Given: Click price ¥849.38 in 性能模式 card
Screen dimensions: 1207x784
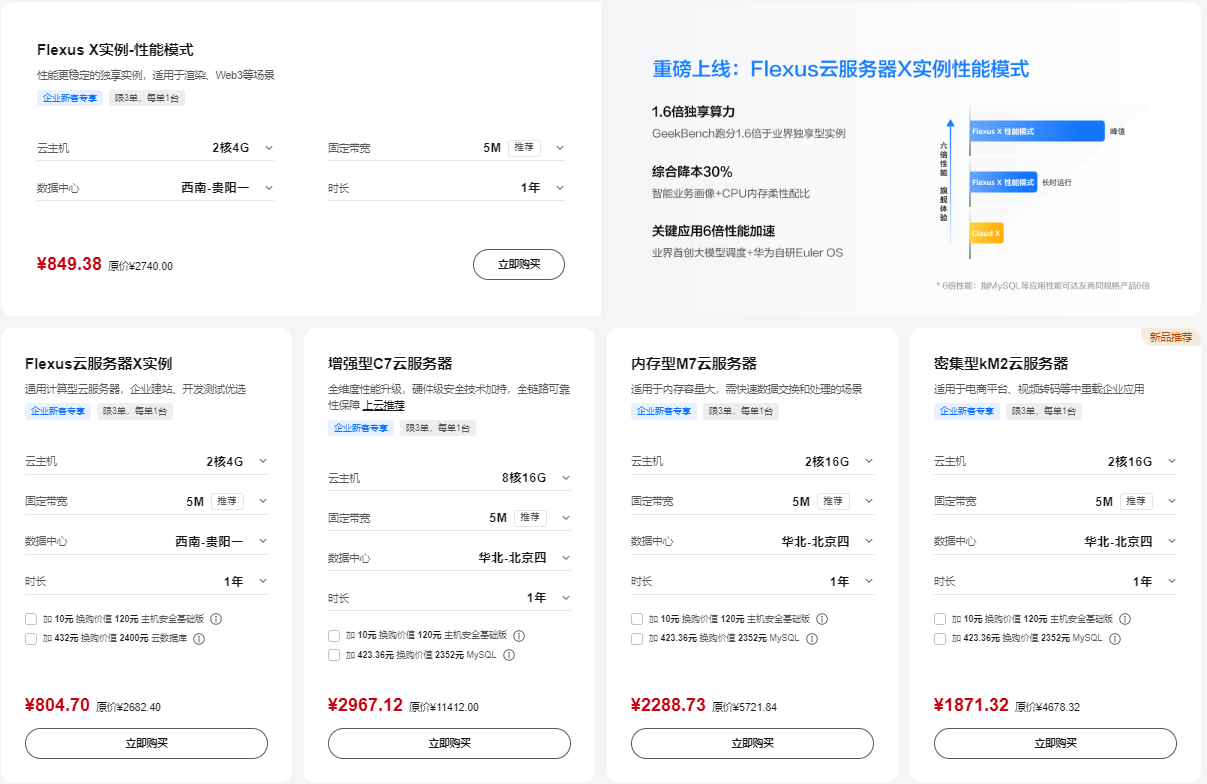Looking at the screenshot, I should pos(69,264).
